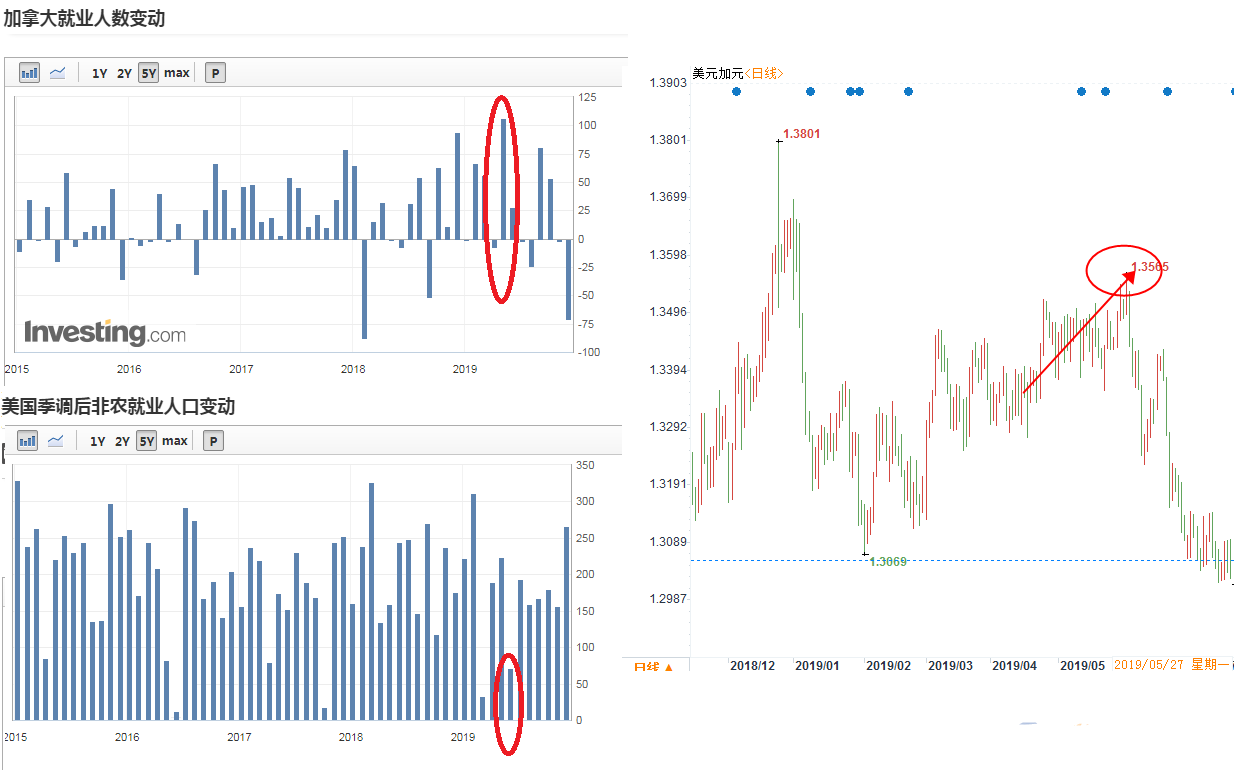
Task: Click the blue event dot above 2019/02
Action: pos(908,91)
